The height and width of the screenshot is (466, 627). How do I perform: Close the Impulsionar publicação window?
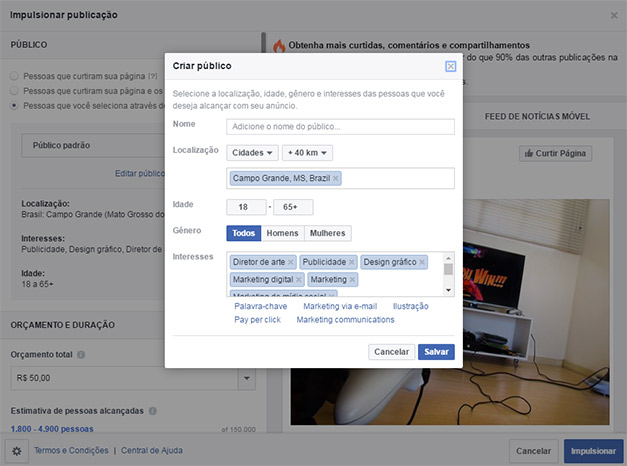[614, 15]
